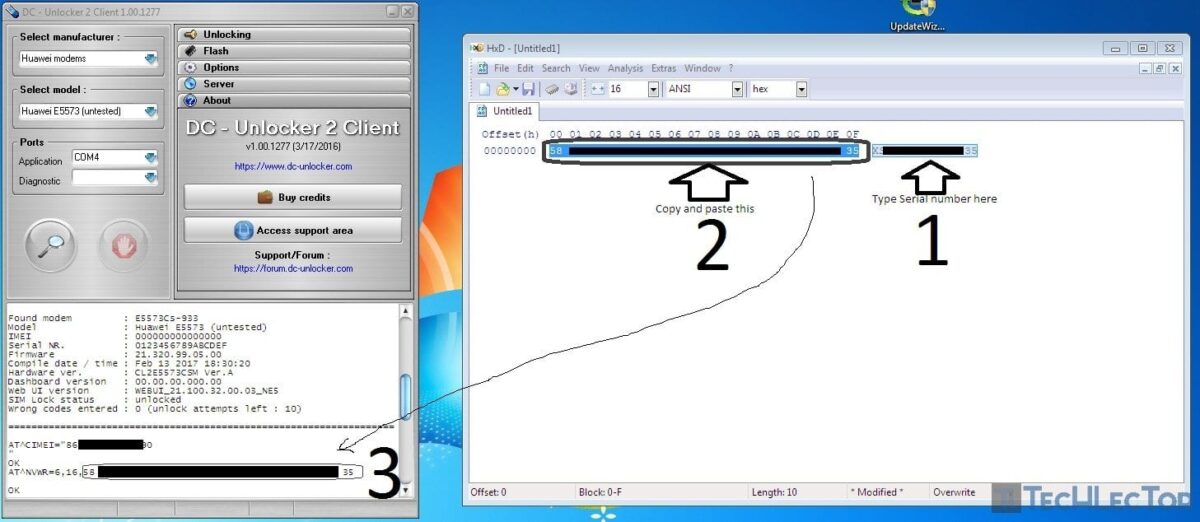Open the View menu in HxD

click(589, 68)
